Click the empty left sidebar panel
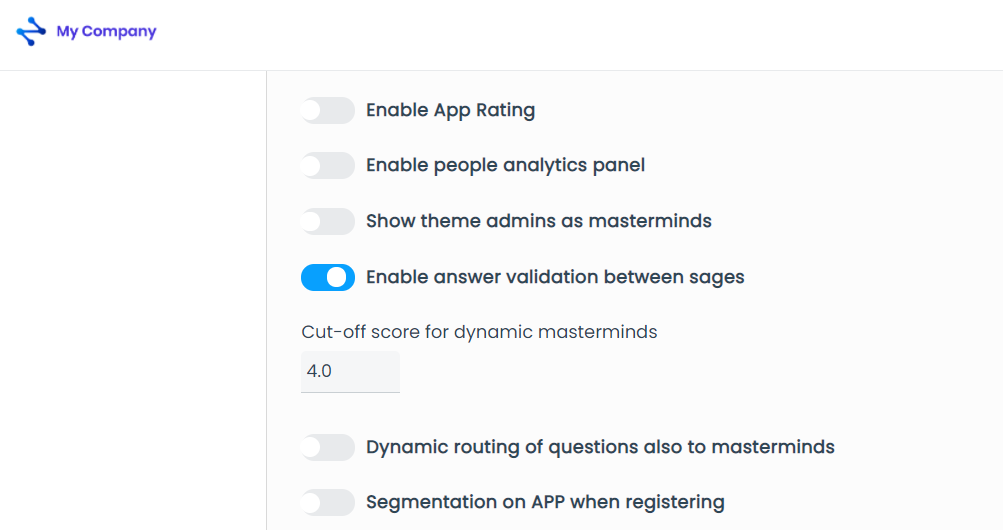Viewport: 1003px width, 530px height. (x=132, y=300)
